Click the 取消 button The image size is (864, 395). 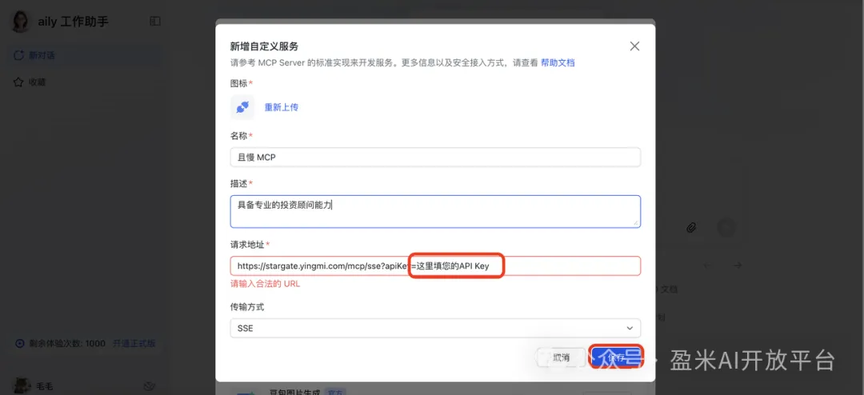click(561, 357)
